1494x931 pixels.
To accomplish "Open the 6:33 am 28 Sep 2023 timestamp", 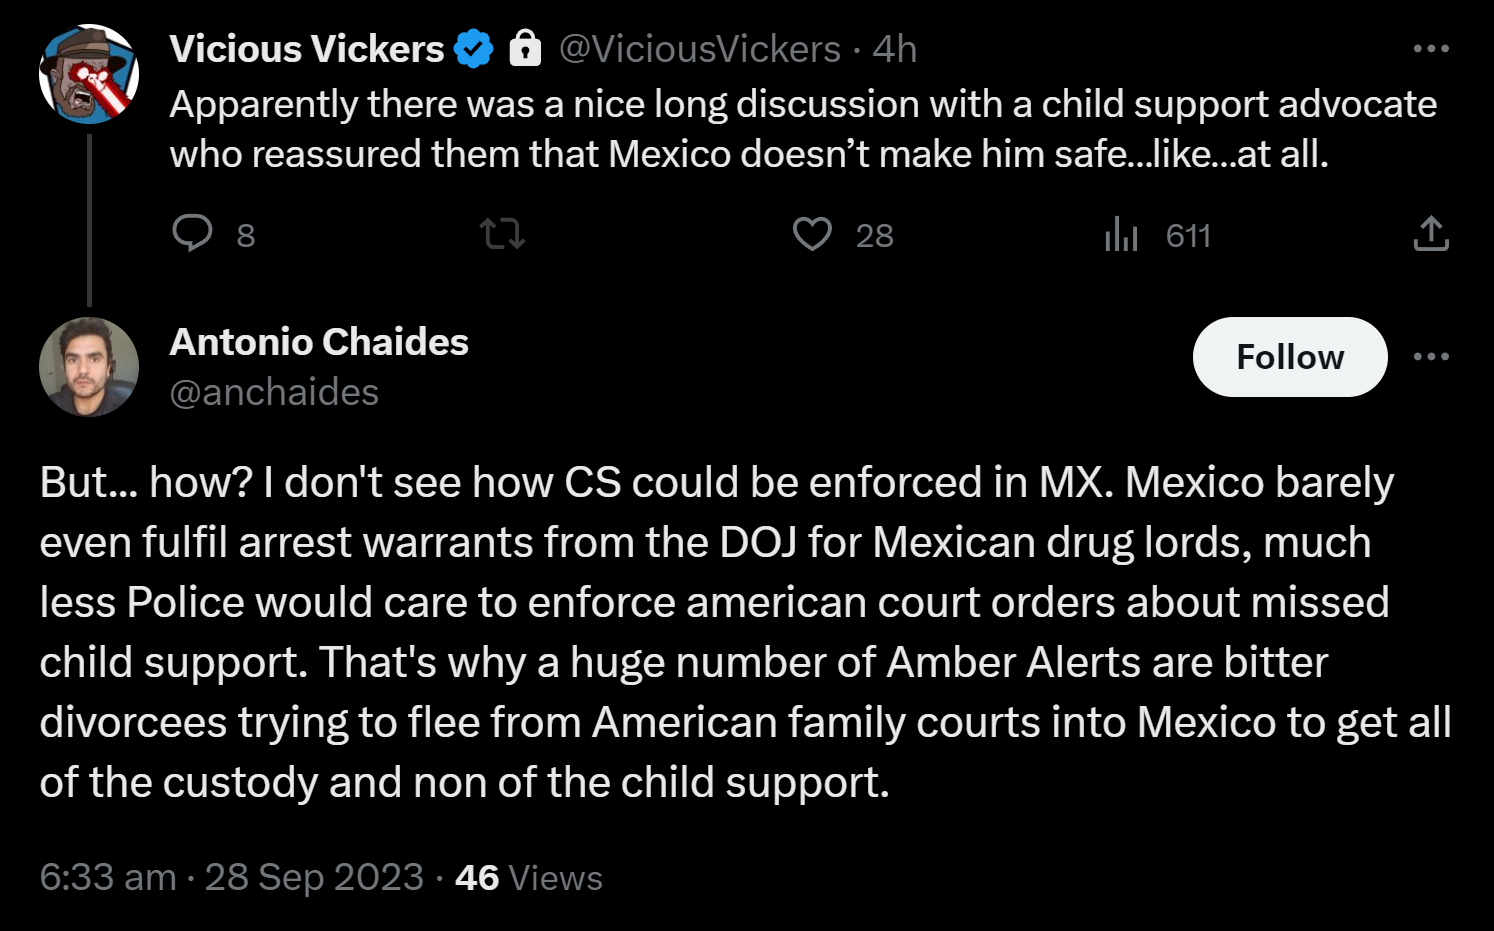I will click(232, 877).
